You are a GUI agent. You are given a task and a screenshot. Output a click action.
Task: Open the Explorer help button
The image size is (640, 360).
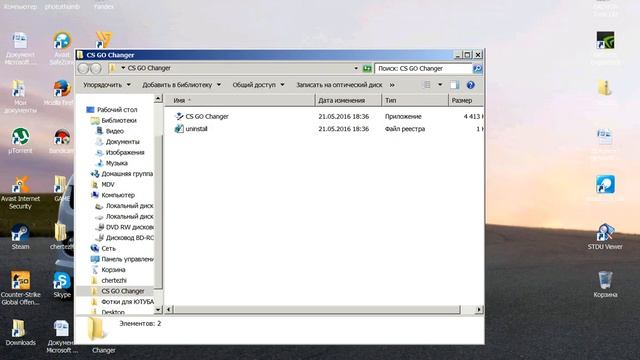pyautogui.click(x=471, y=85)
